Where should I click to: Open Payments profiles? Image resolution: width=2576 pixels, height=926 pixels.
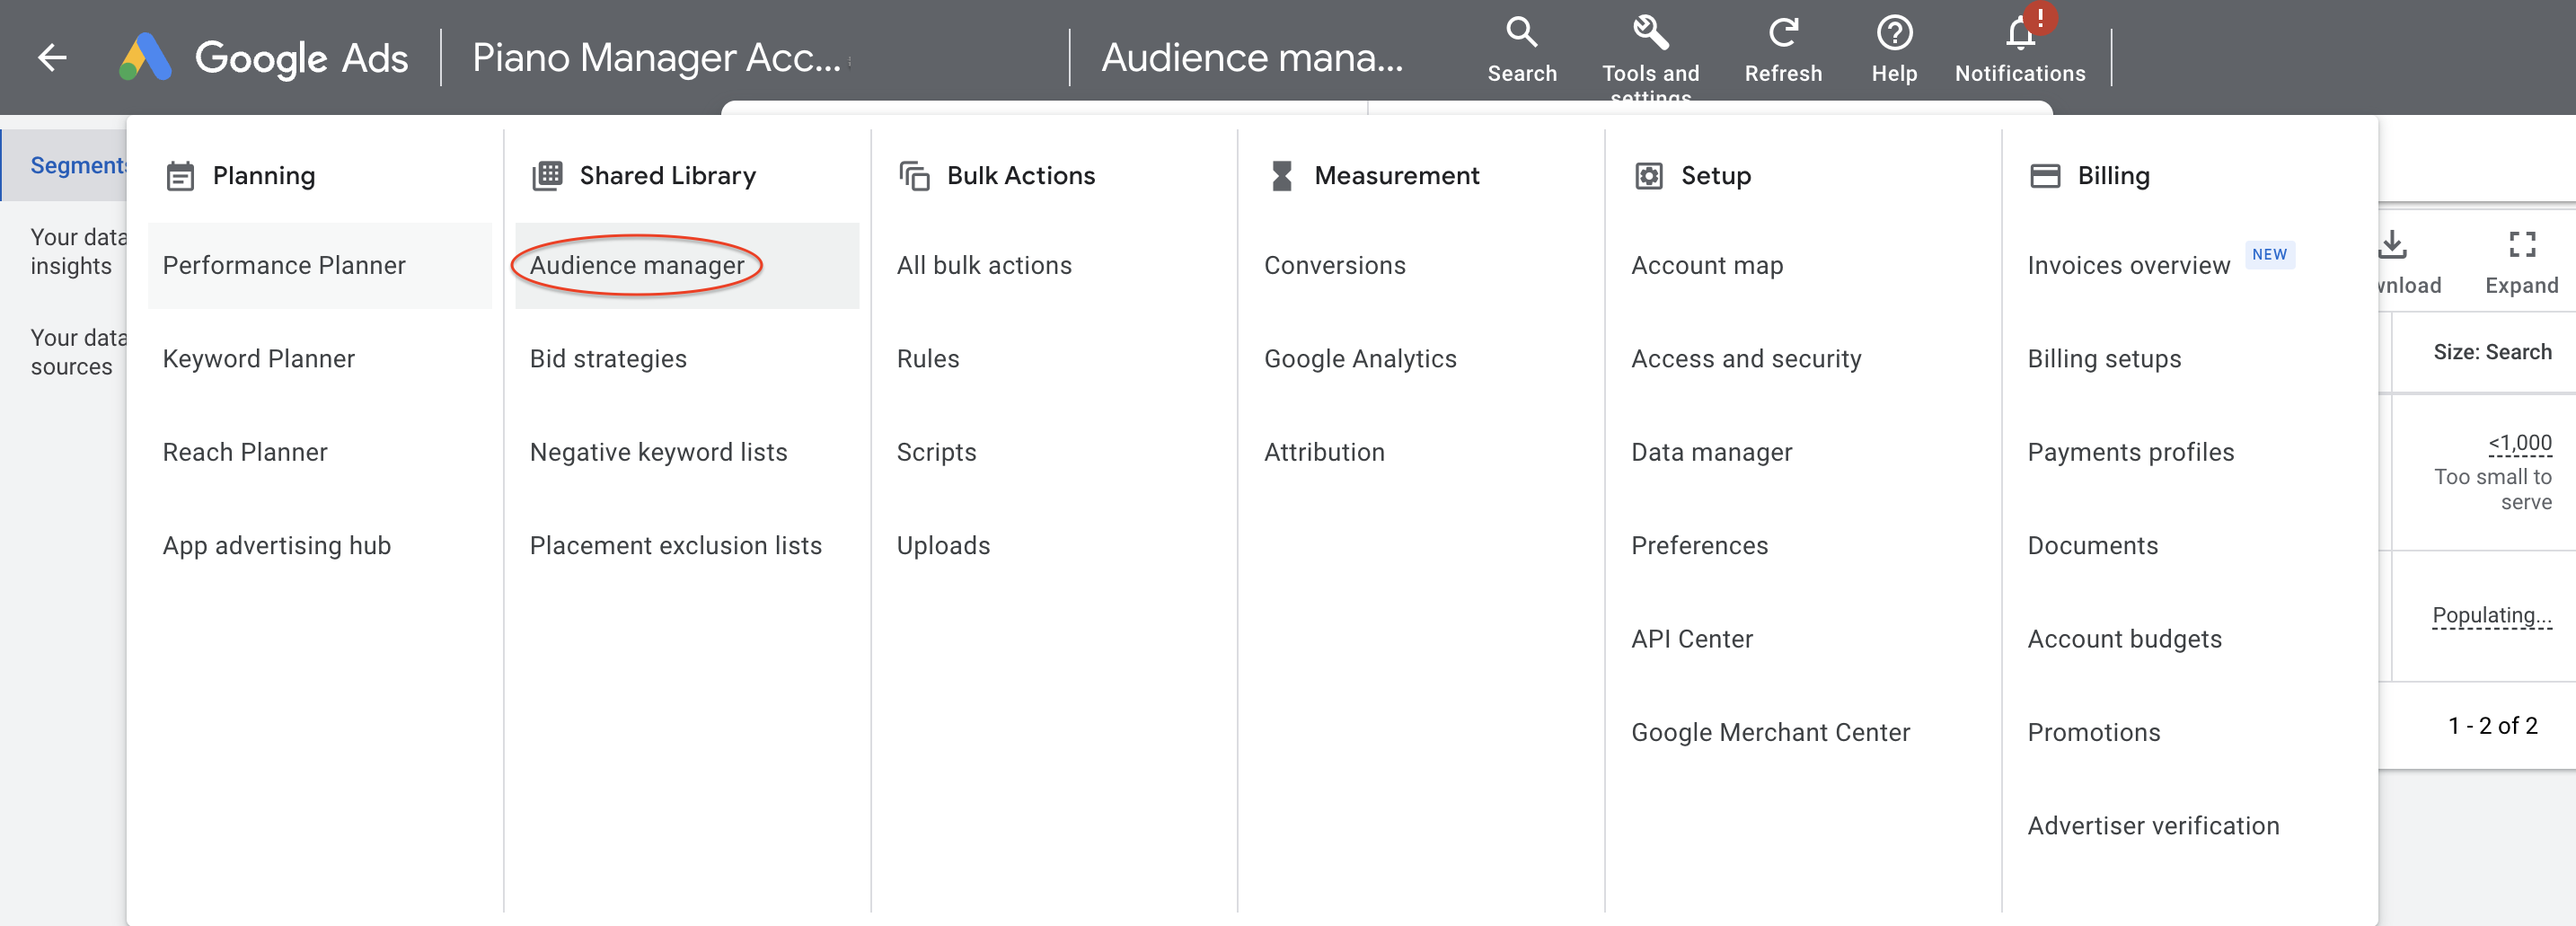(2130, 452)
